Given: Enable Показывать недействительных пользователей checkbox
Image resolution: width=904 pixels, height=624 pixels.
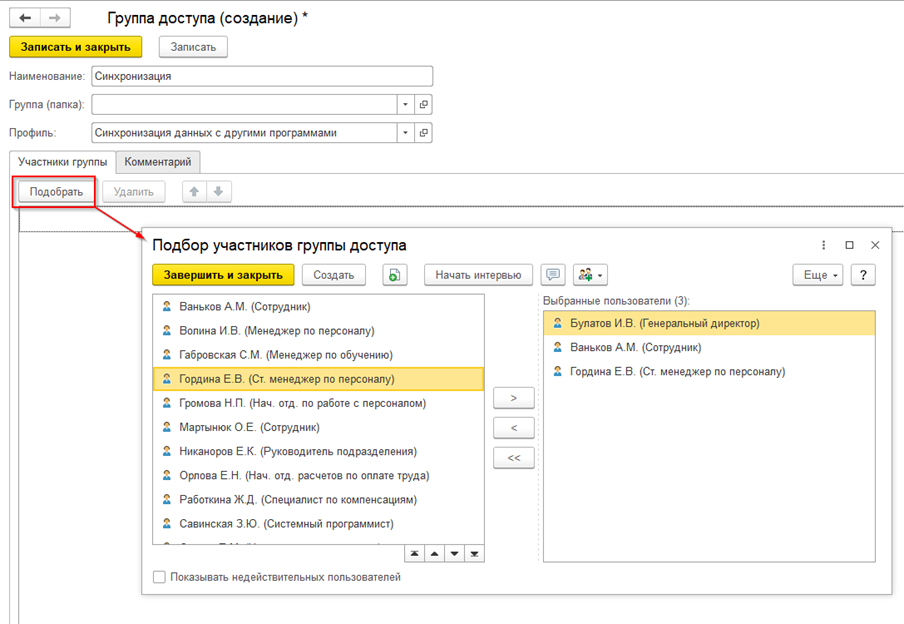Looking at the screenshot, I should point(159,577).
